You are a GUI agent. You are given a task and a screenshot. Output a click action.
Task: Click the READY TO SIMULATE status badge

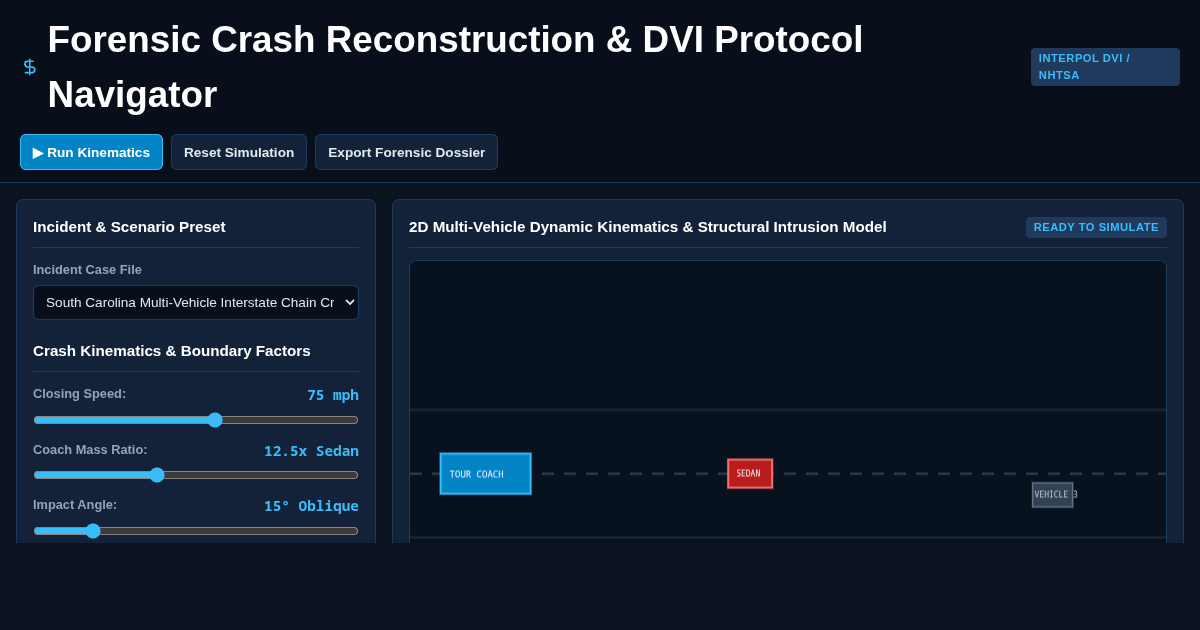(1096, 227)
